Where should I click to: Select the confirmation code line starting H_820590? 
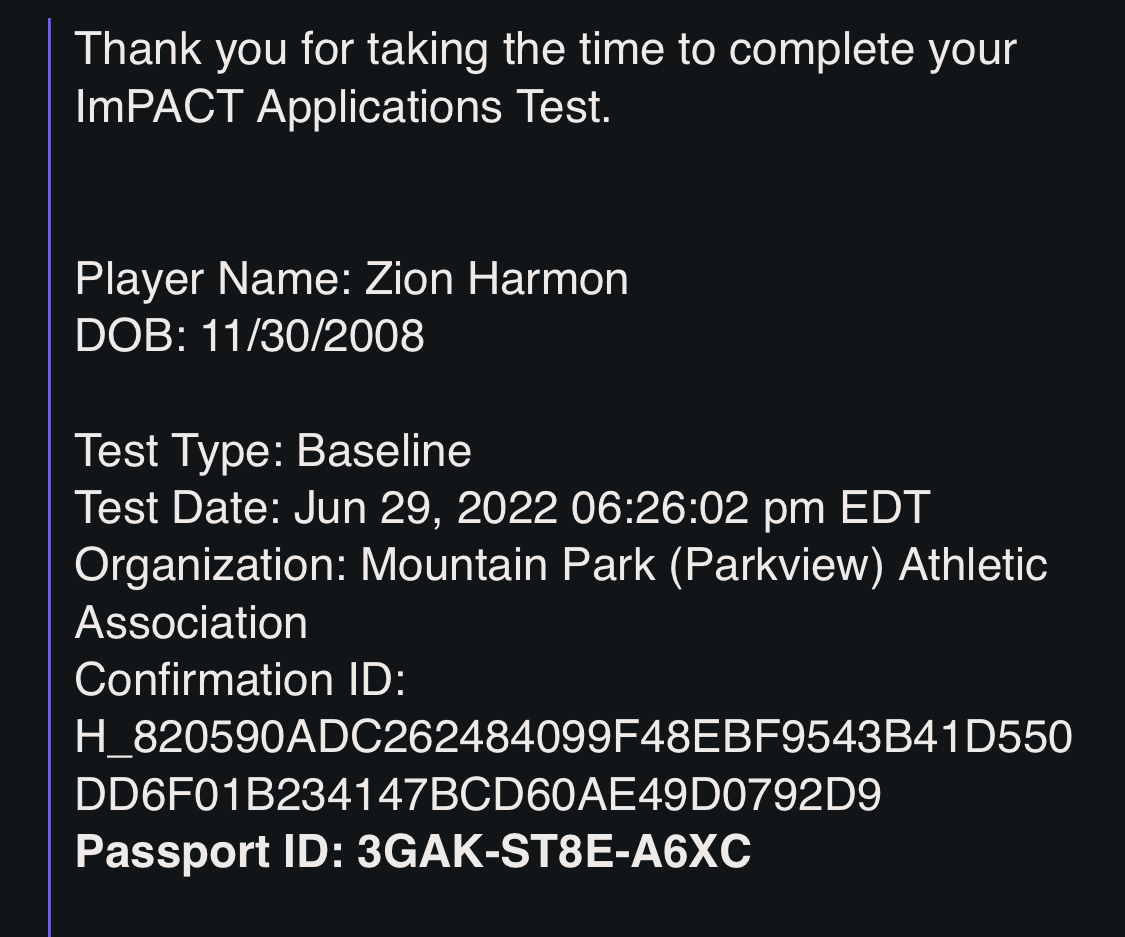coord(573,738)
